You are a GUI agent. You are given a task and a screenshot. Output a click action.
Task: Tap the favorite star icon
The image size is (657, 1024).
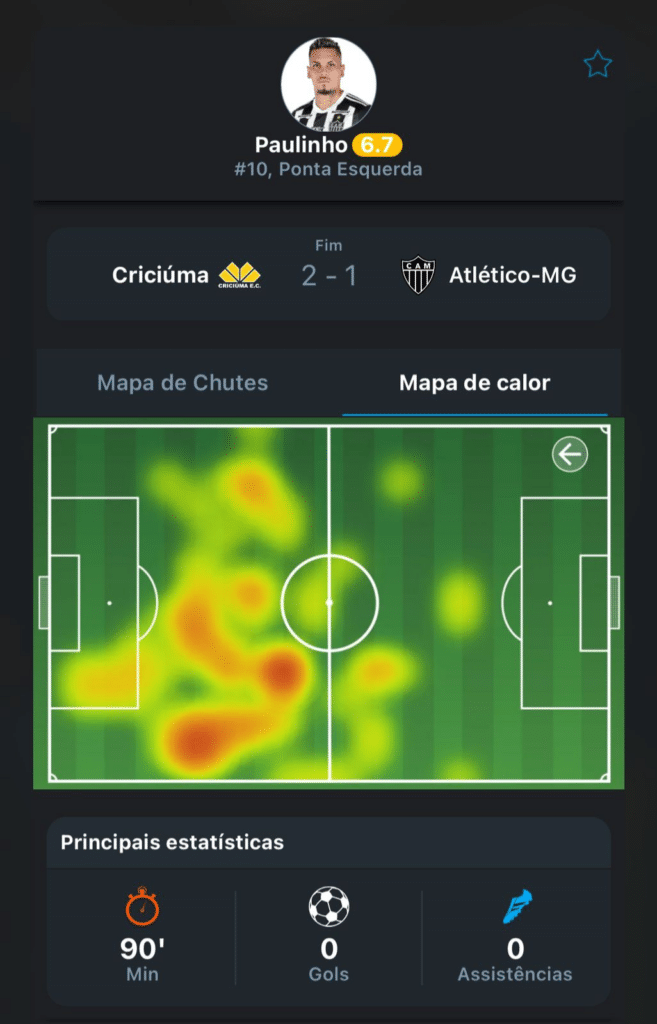(x=597, y=65)
